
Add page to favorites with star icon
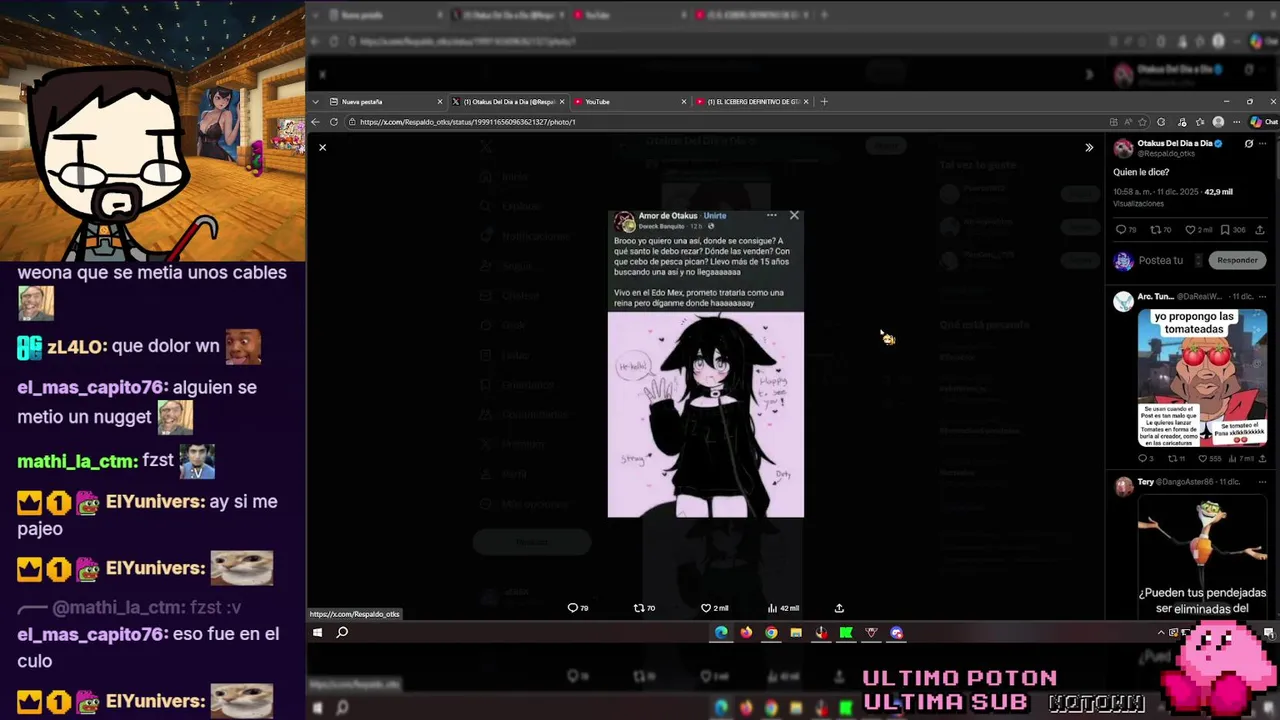pyautogui.click(x=1142, y=122)
